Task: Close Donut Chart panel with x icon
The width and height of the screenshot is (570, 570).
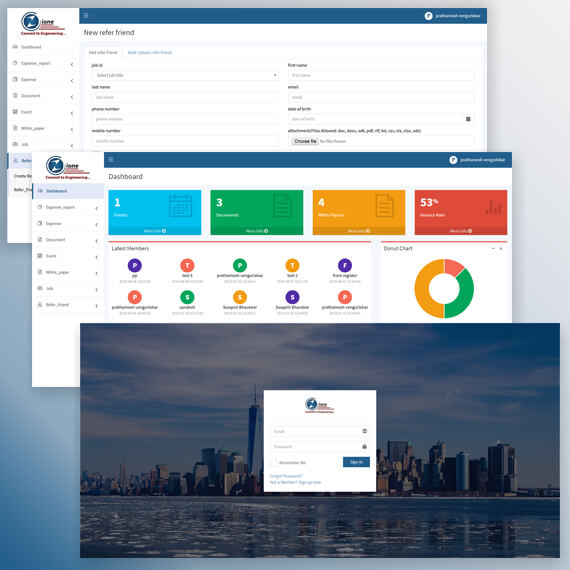Action: 501,248
